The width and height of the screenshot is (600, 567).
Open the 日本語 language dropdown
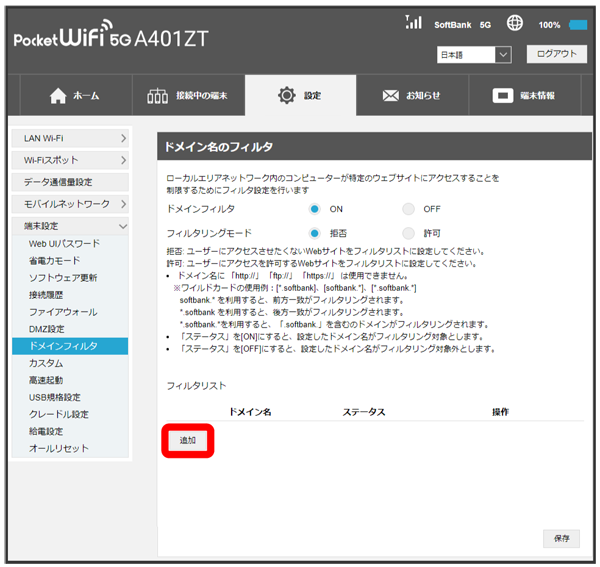point(474,54)
